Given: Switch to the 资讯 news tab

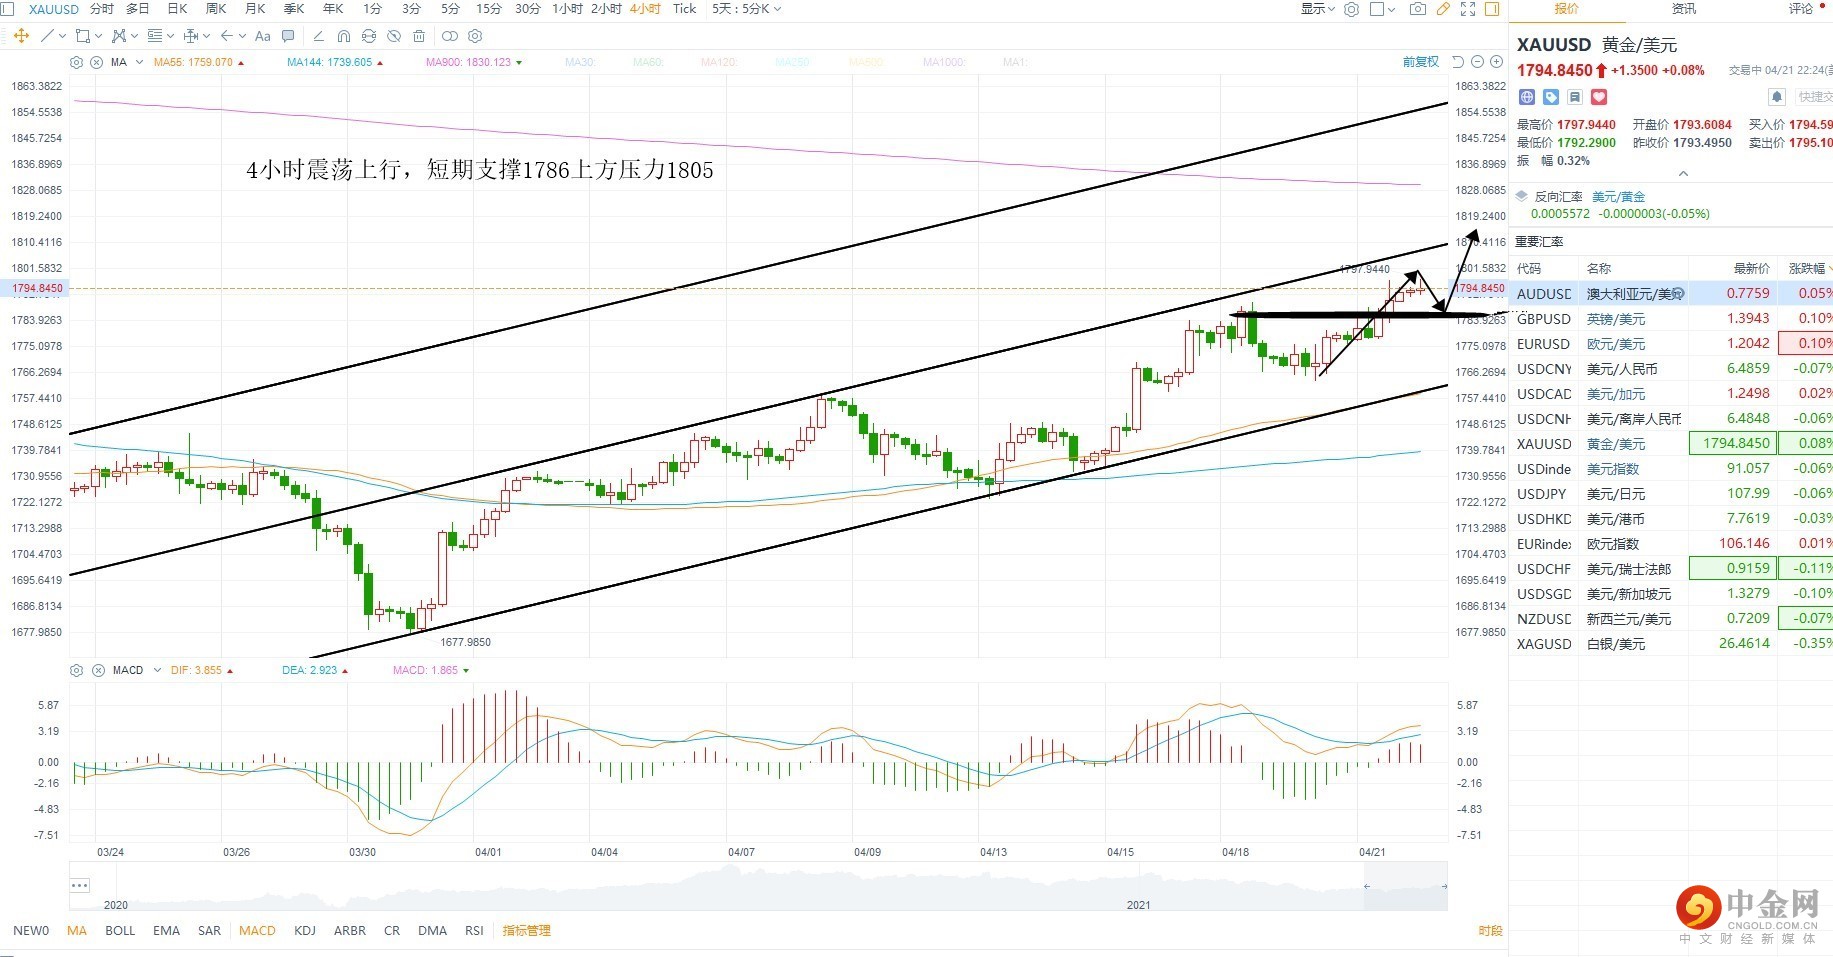Looking at the screenshot, I should [x=1684, y=9].
